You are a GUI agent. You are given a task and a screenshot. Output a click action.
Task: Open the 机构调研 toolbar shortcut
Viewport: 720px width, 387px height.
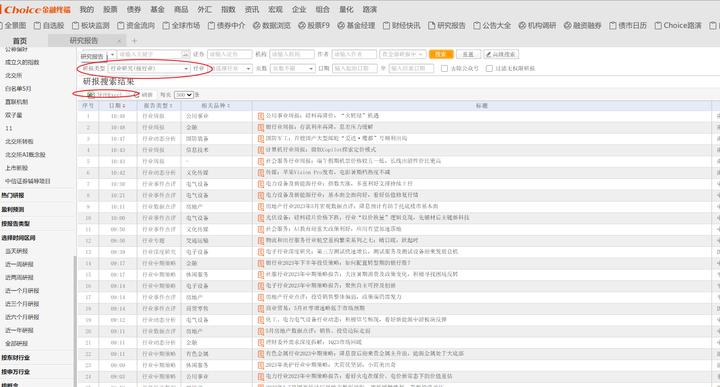(x=537, y=25)
